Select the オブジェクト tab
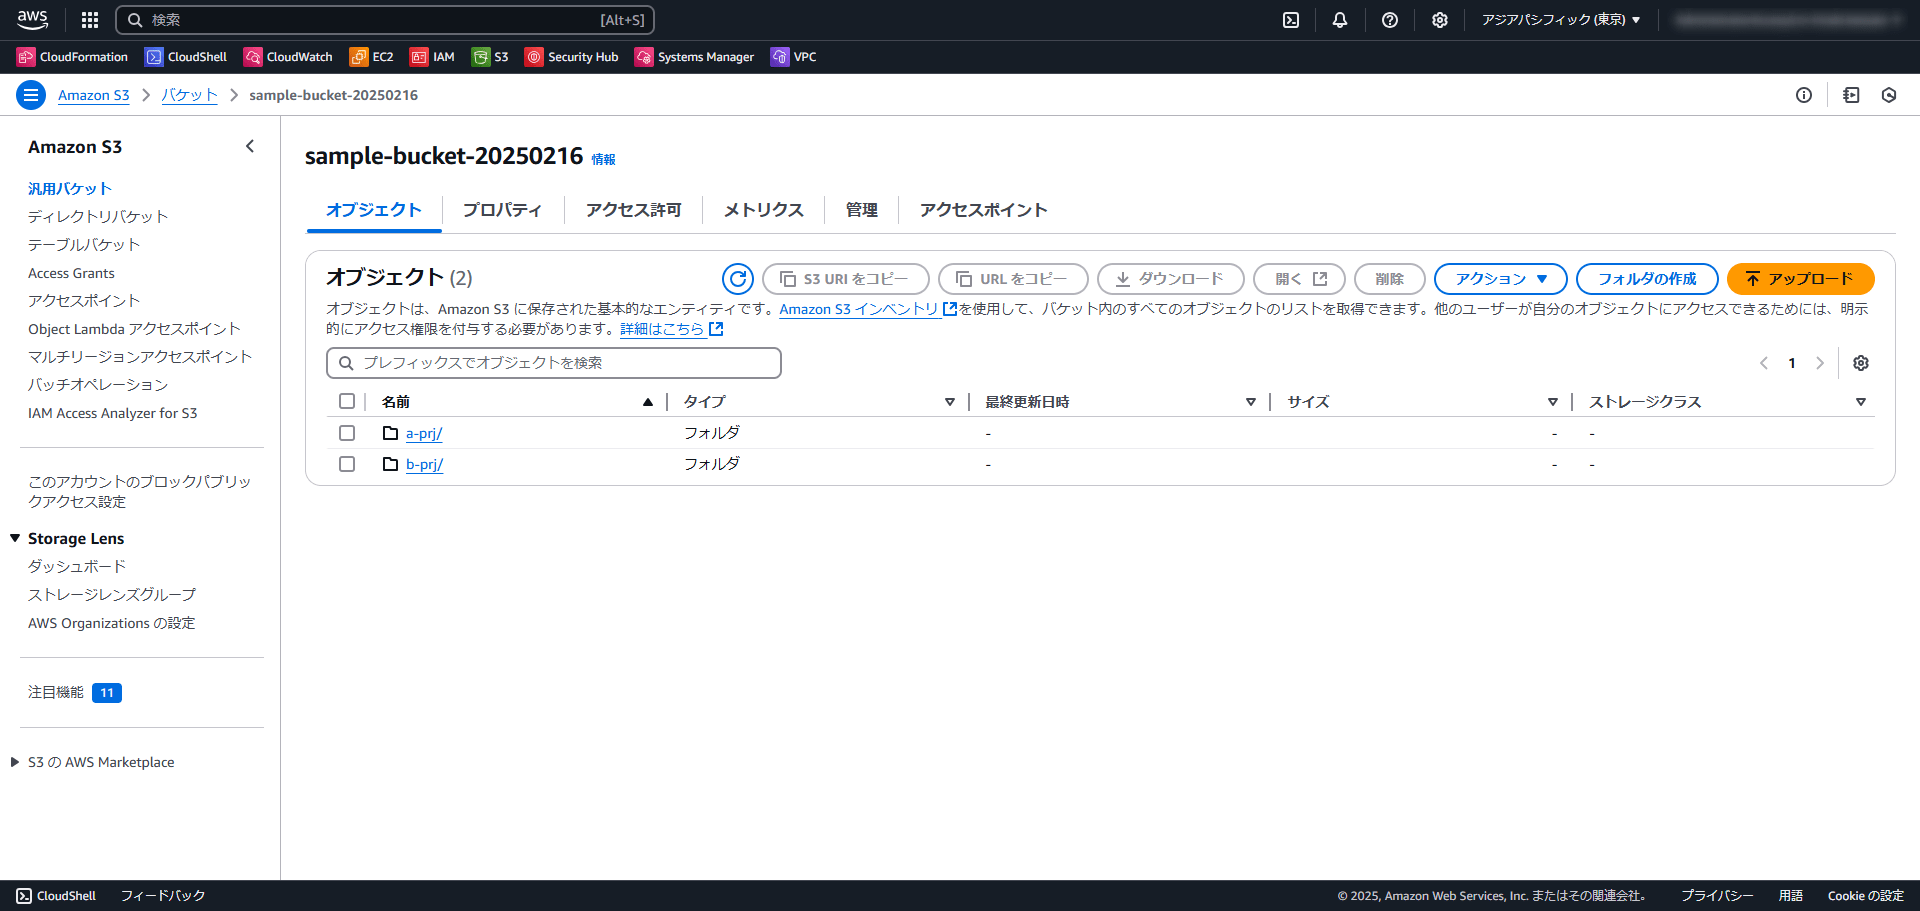Viewport: 1920px width, 911px height. tap(373, 210)
